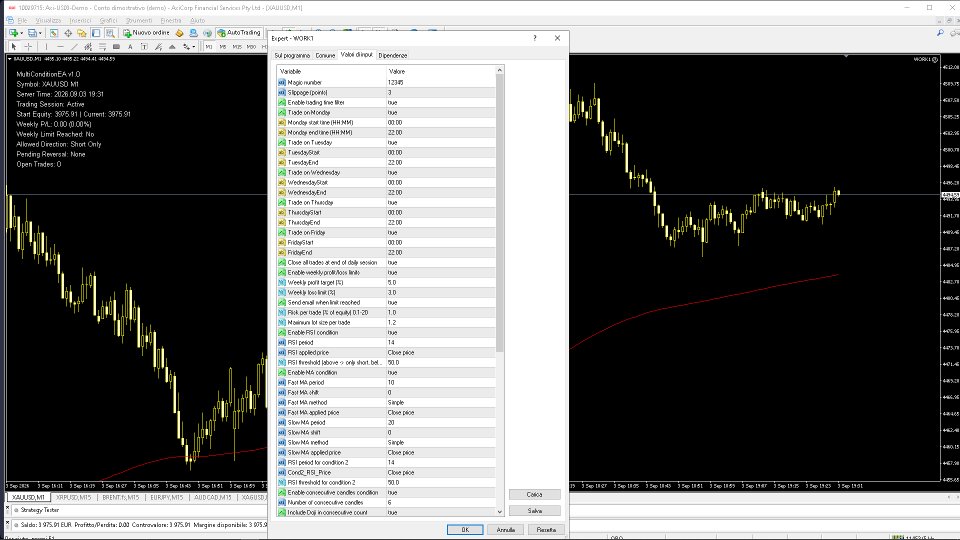Open the Profiles toolbar icon
The height and width of the screenshot is (540, 960).
34,32
